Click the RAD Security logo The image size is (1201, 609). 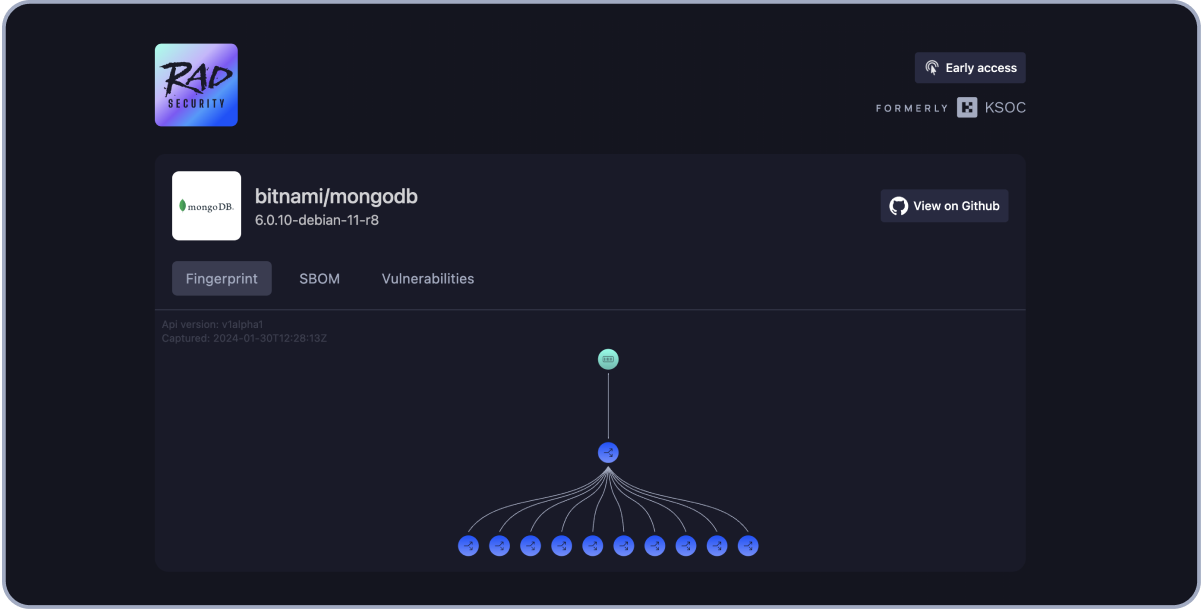(196, 85)
